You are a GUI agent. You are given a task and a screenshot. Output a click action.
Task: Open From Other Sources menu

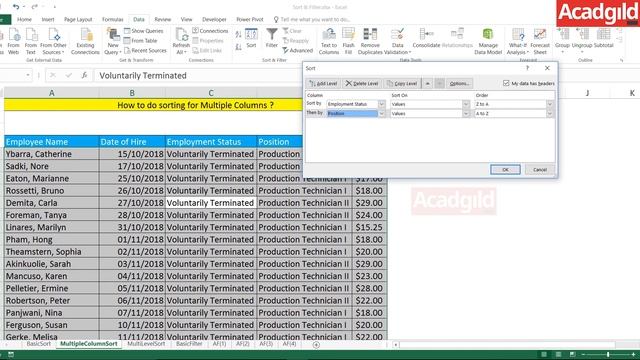click(53, 41)
